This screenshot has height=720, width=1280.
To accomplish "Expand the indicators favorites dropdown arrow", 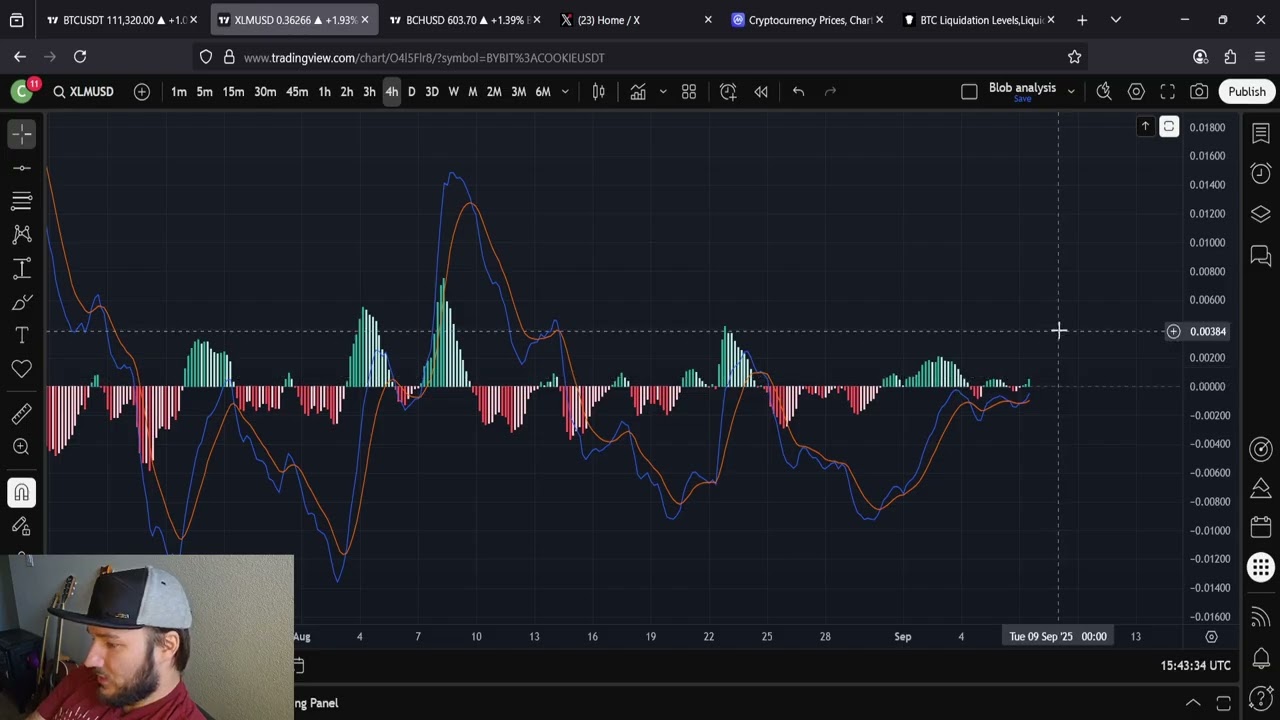I will (662, 92).
